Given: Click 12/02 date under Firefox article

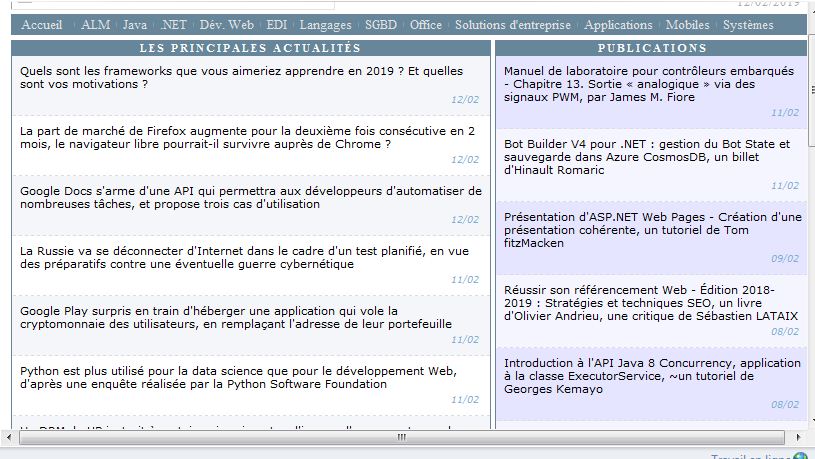Looking at the screenshot, I should pyautogui.click(x=465, y=160).
